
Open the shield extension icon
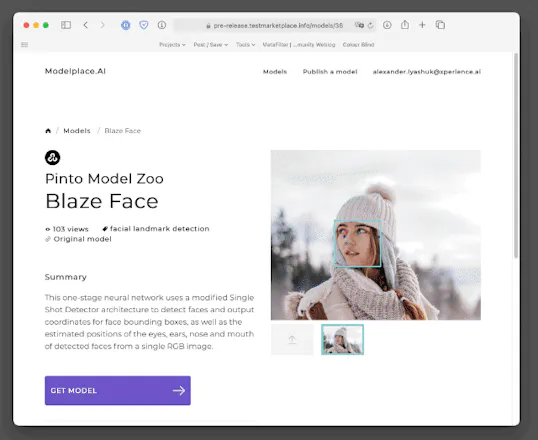pyautogui.click(x=144, y=25)
